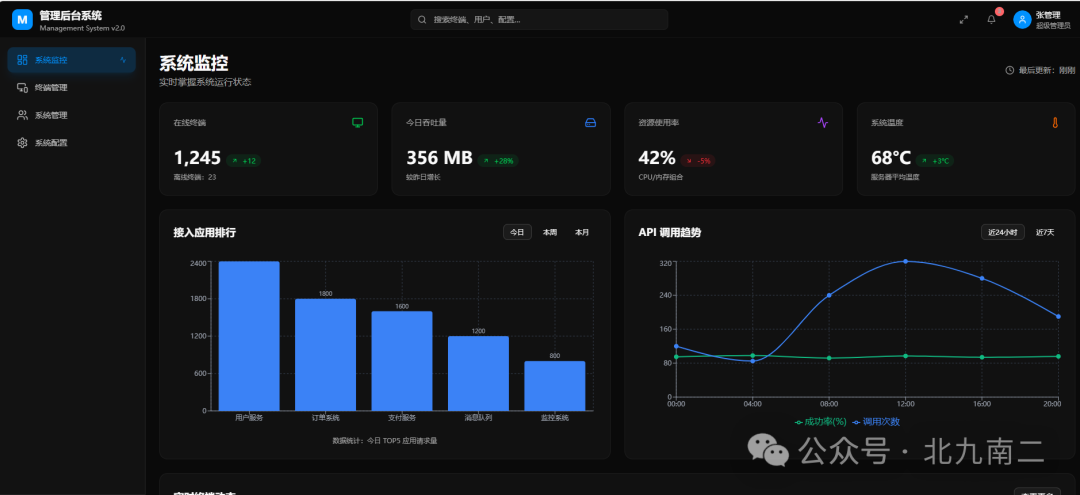Click the search magnifier icon

click(422, 20)
